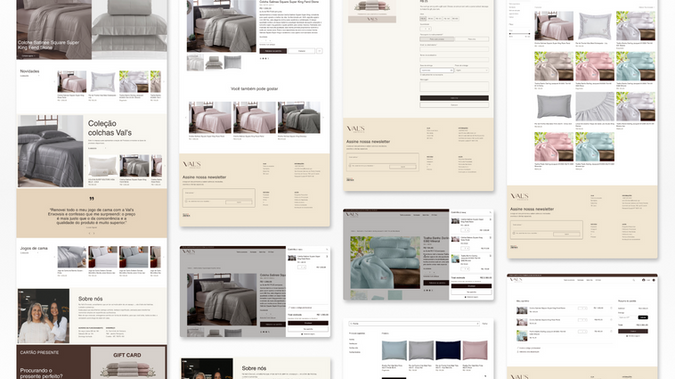Close the cart drawer over the blue towel page
The width and height of the screenshot is (675, 379).
coord(490,212)
